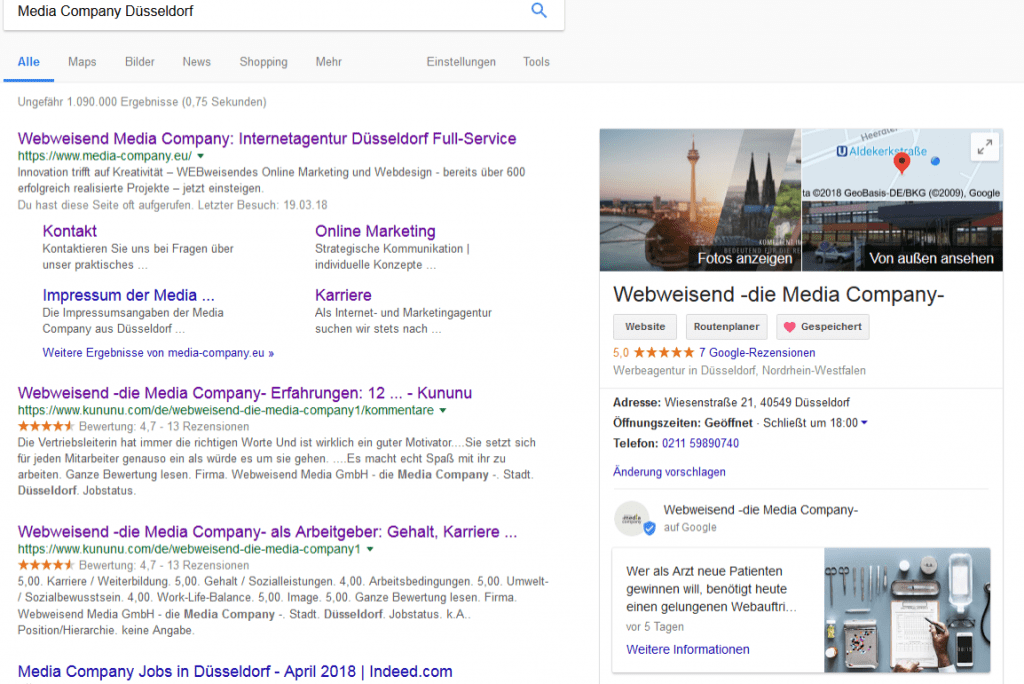
Task: Click the blue search magnifier icon
Action: (539, 10)
